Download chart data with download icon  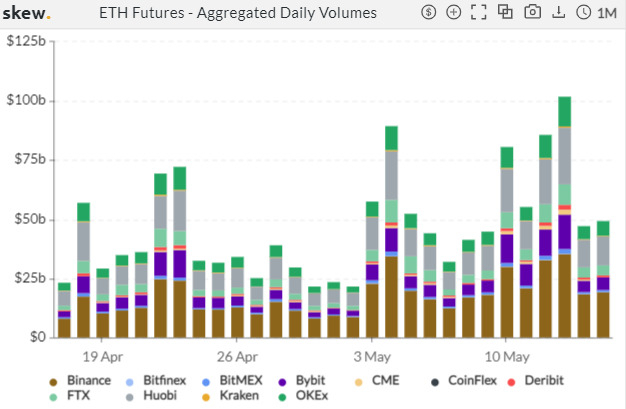point(559,12)
